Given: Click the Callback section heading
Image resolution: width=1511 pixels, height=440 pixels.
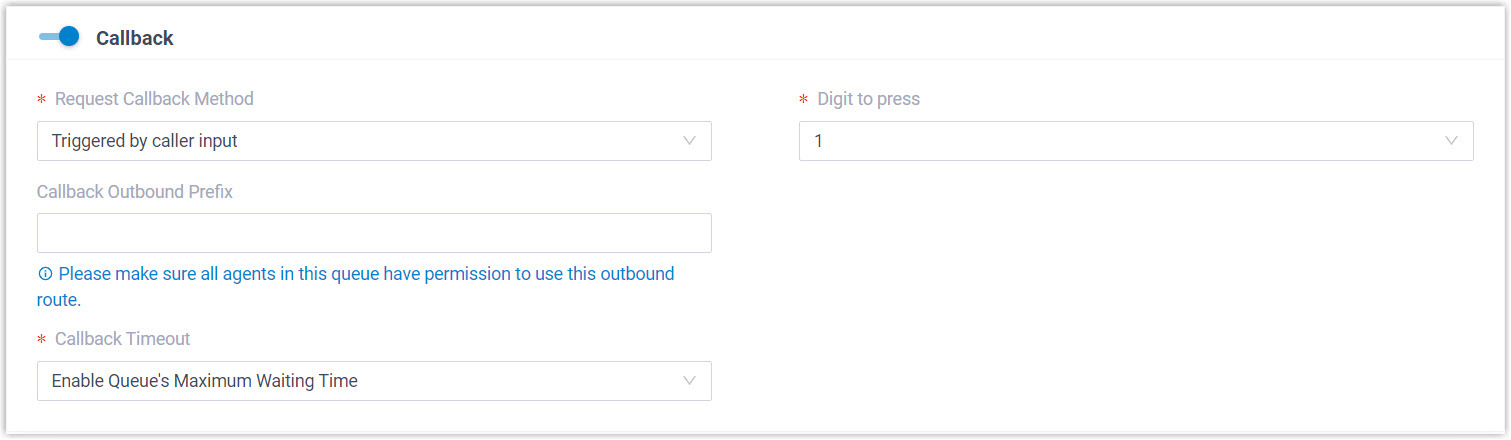Looking at the screenshot, I should tap(135, 38).
